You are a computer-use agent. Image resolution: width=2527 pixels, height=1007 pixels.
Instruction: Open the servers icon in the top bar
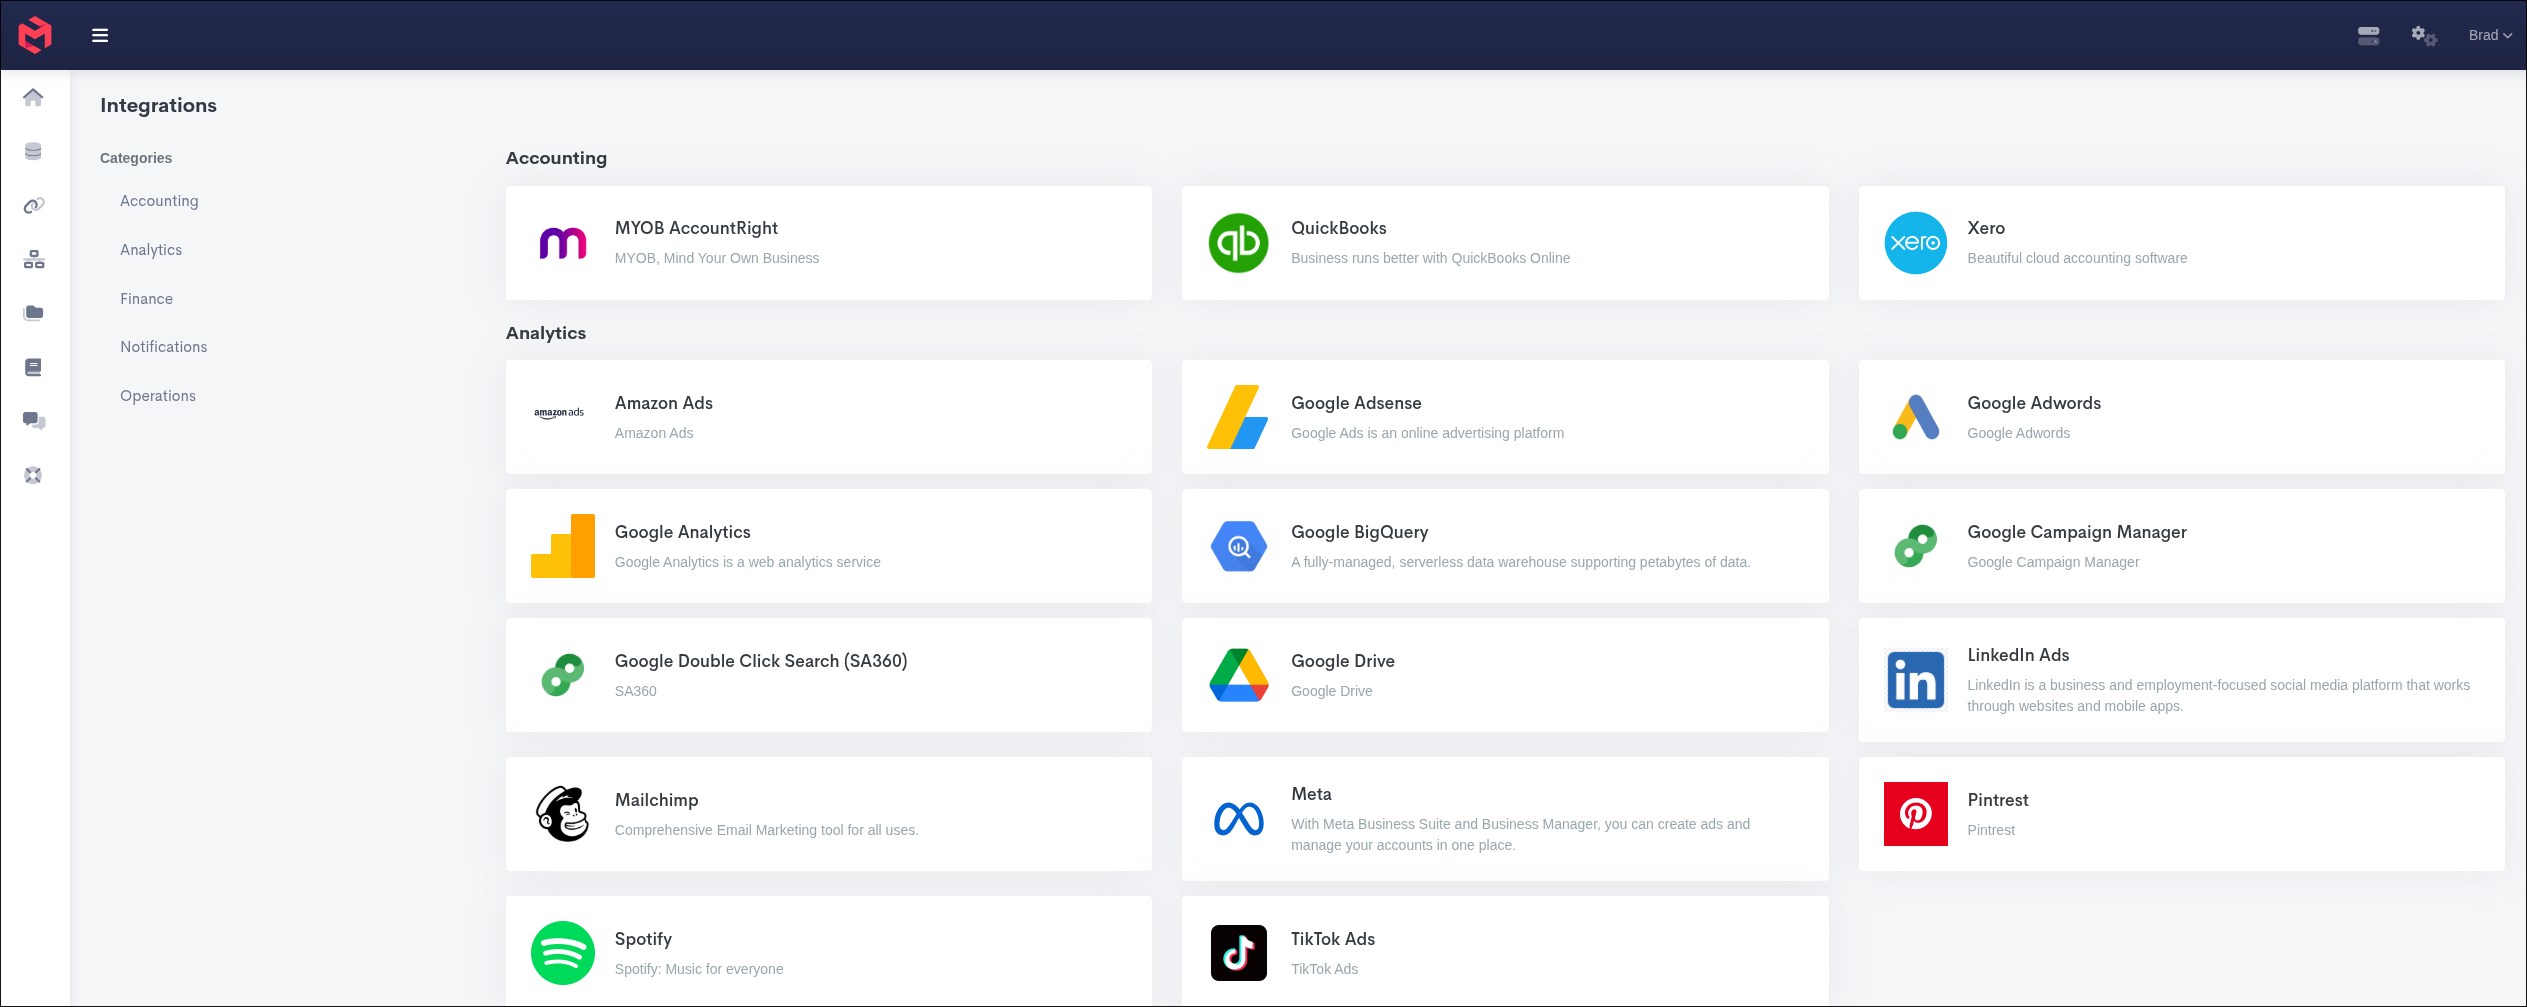tap(2368, 34)
